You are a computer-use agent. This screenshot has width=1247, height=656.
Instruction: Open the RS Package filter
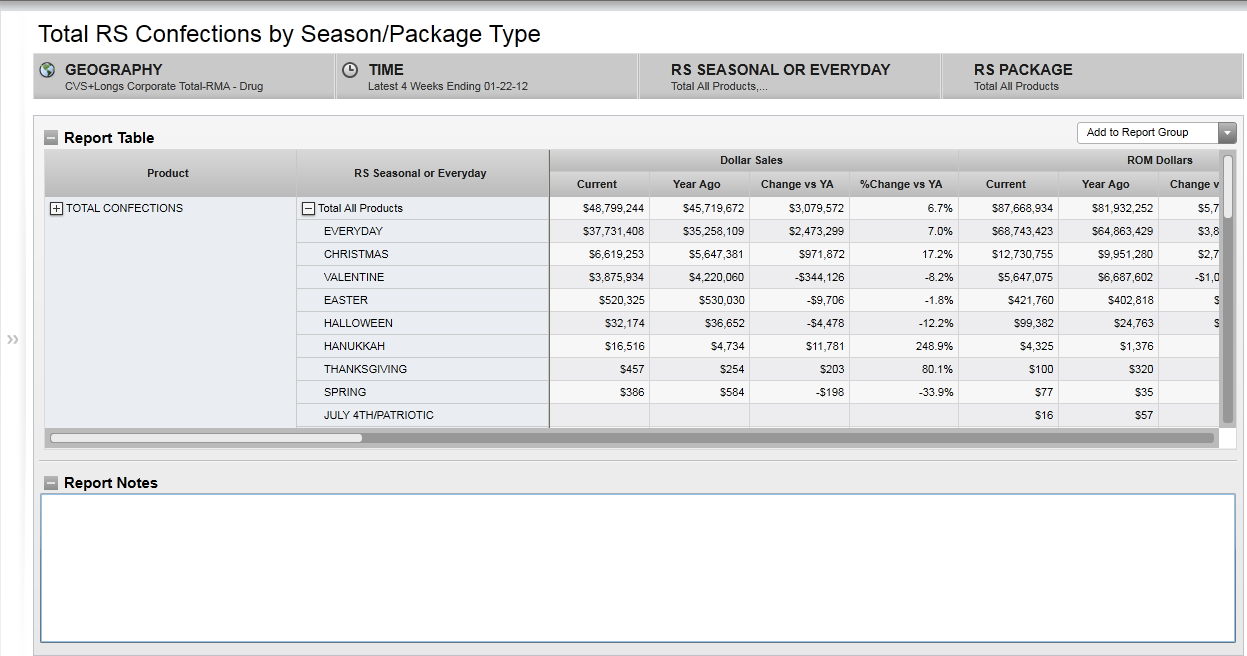coord(1092,77)
